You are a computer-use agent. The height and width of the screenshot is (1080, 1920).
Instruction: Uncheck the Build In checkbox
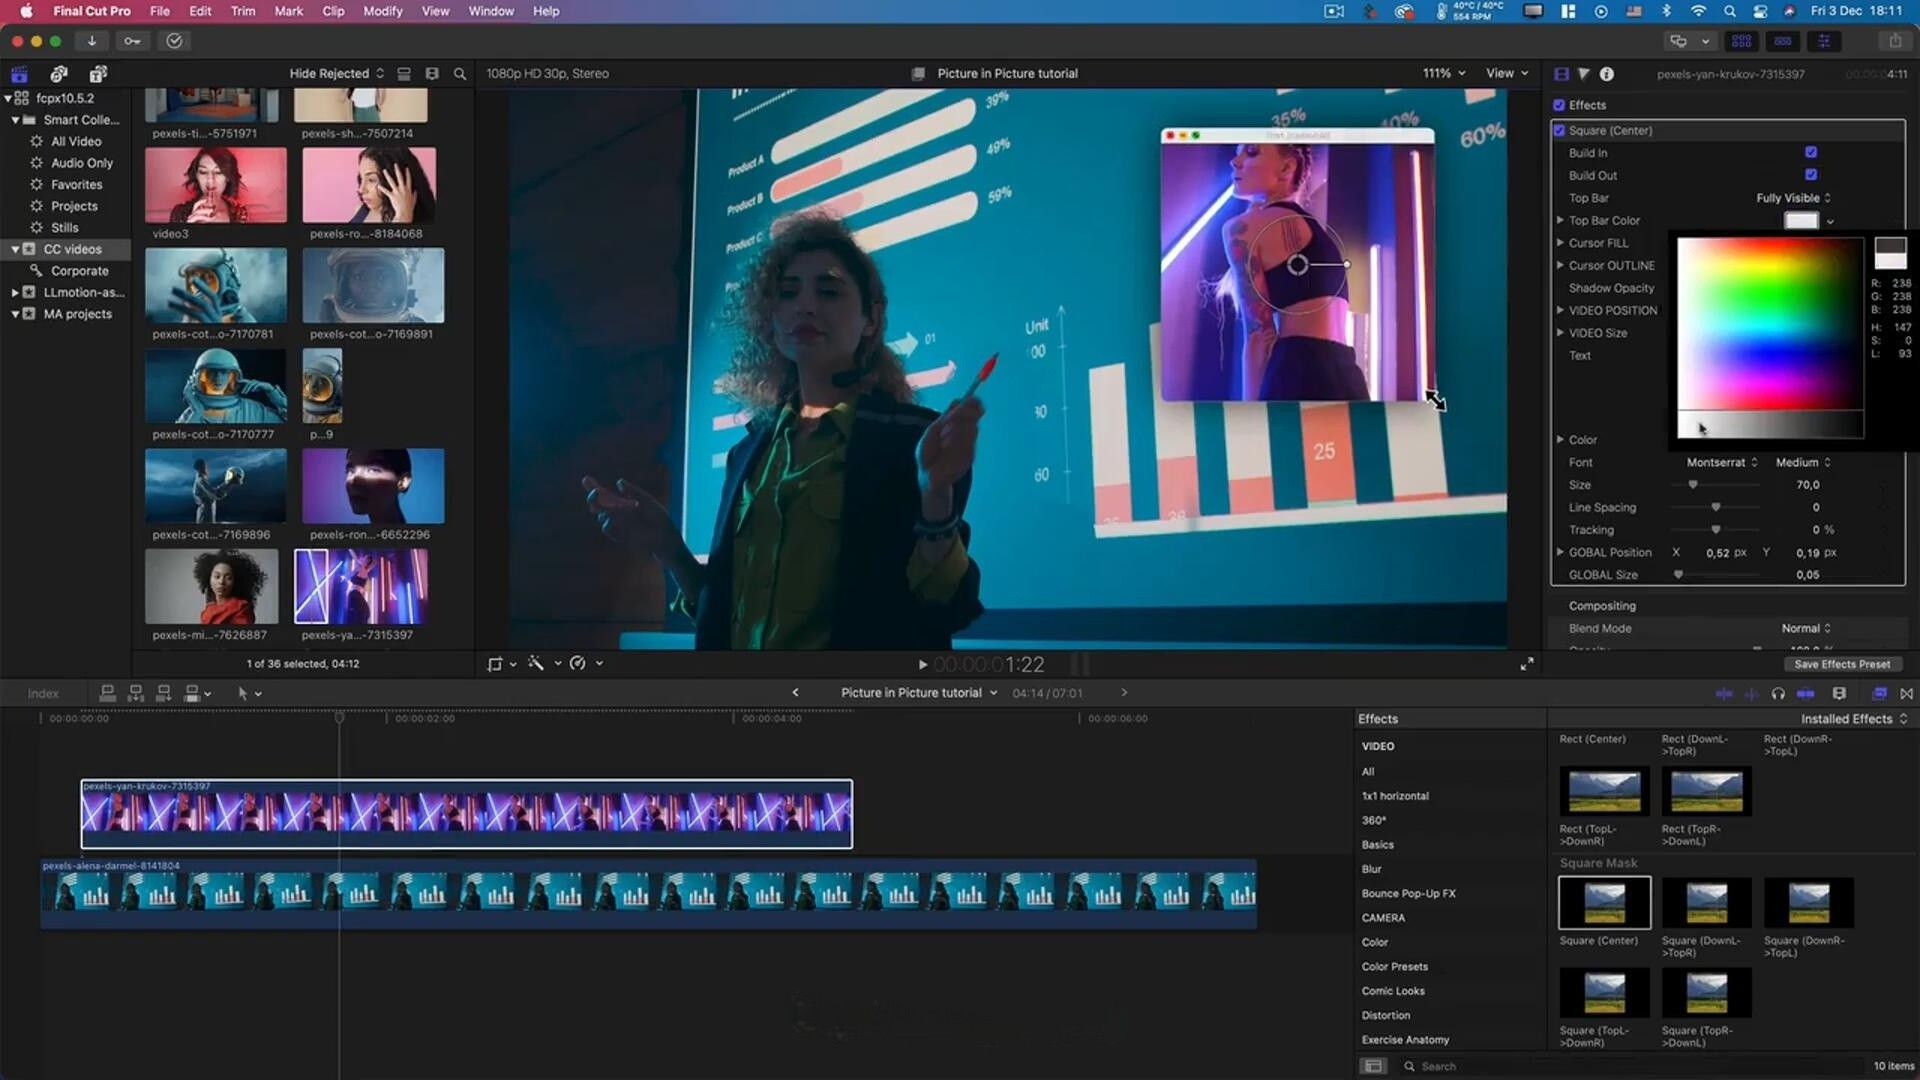tap(1811, 153)
